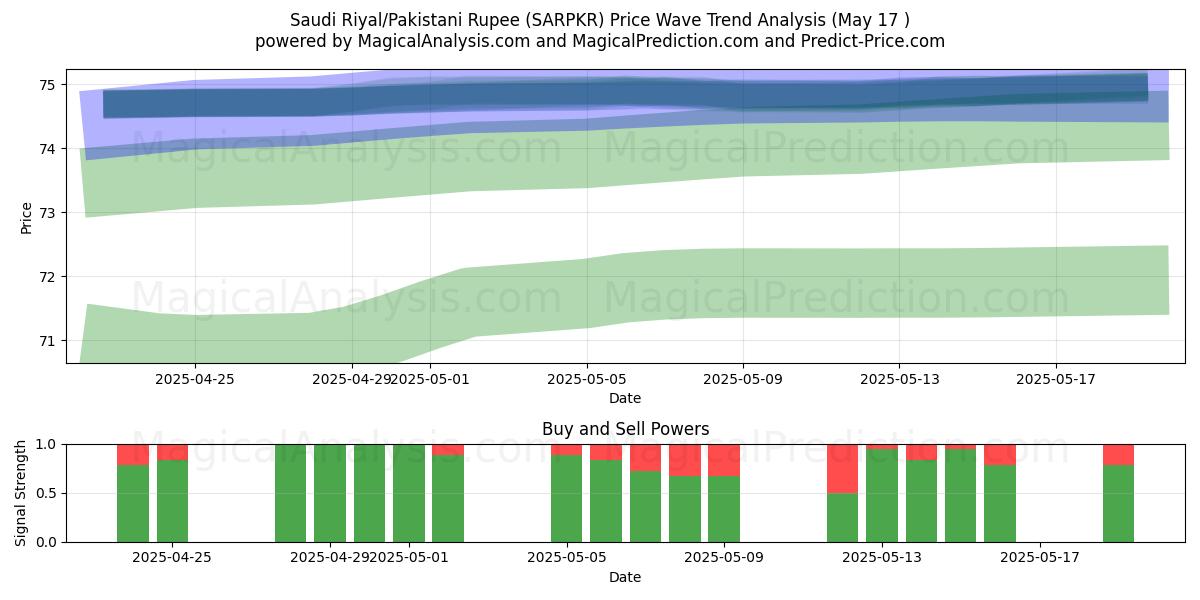1200x600 pixels.
Task: Click the 2025-05-13 date tick of the price chart
Action: 900,379
